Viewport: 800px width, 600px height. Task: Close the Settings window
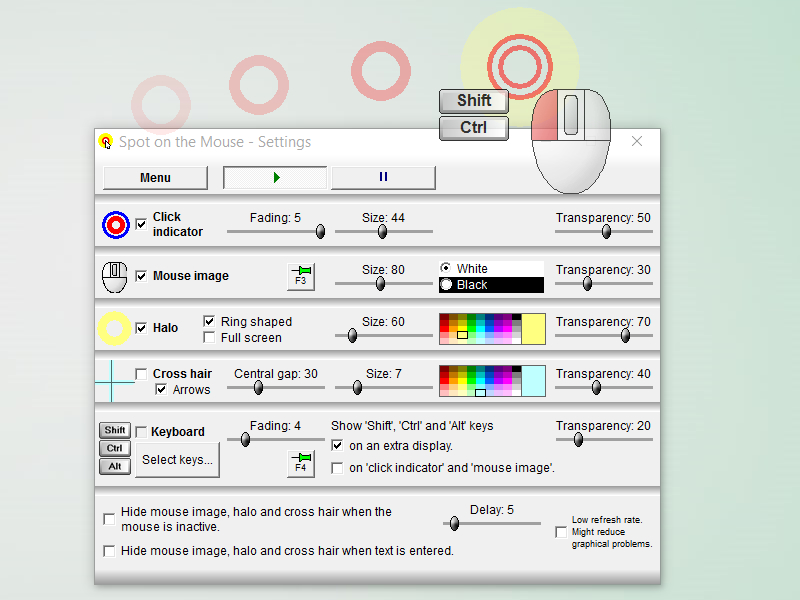click(637, 141)
